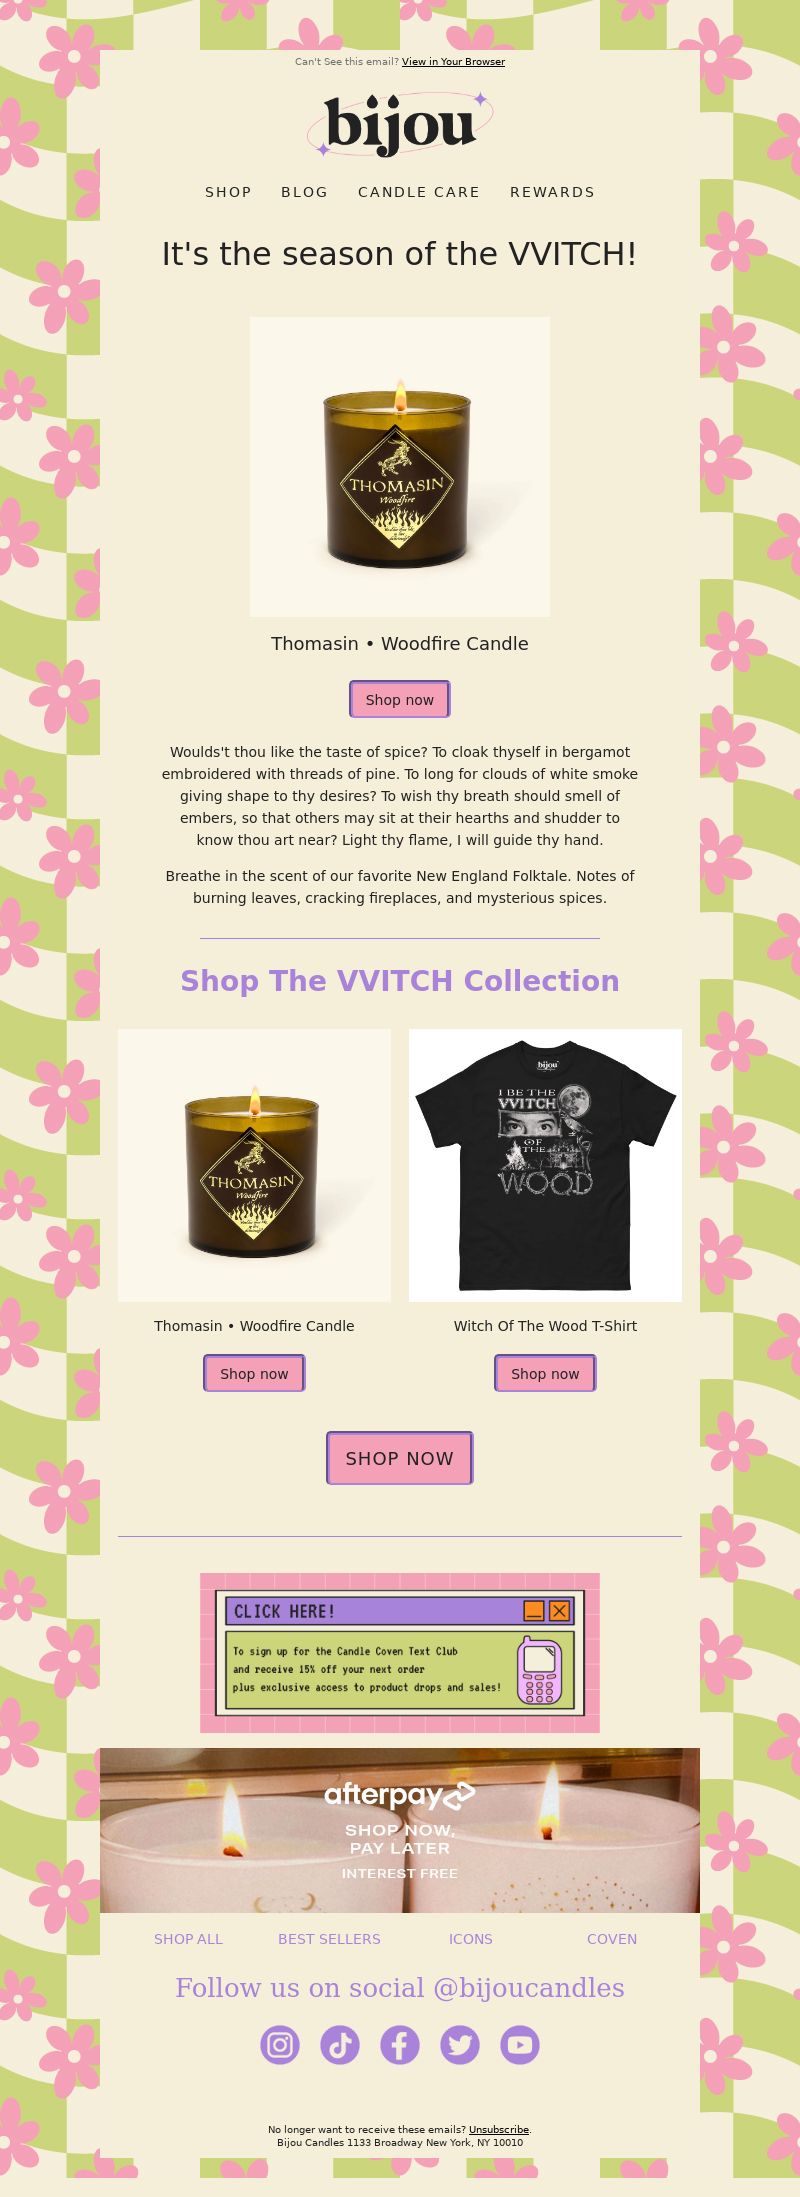The width and height of the screenshot is (800, 2197).
Task: Open the Shop menu item
Action: 229,192
